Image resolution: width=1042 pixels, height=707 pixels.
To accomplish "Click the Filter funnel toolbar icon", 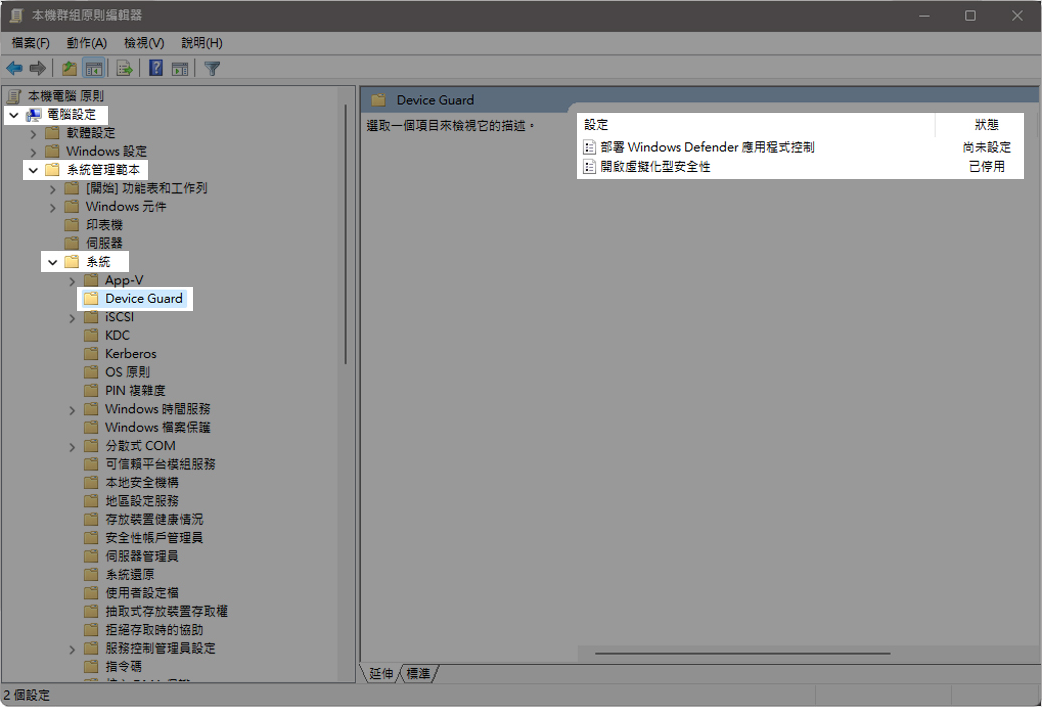I will tap(212, 68).
